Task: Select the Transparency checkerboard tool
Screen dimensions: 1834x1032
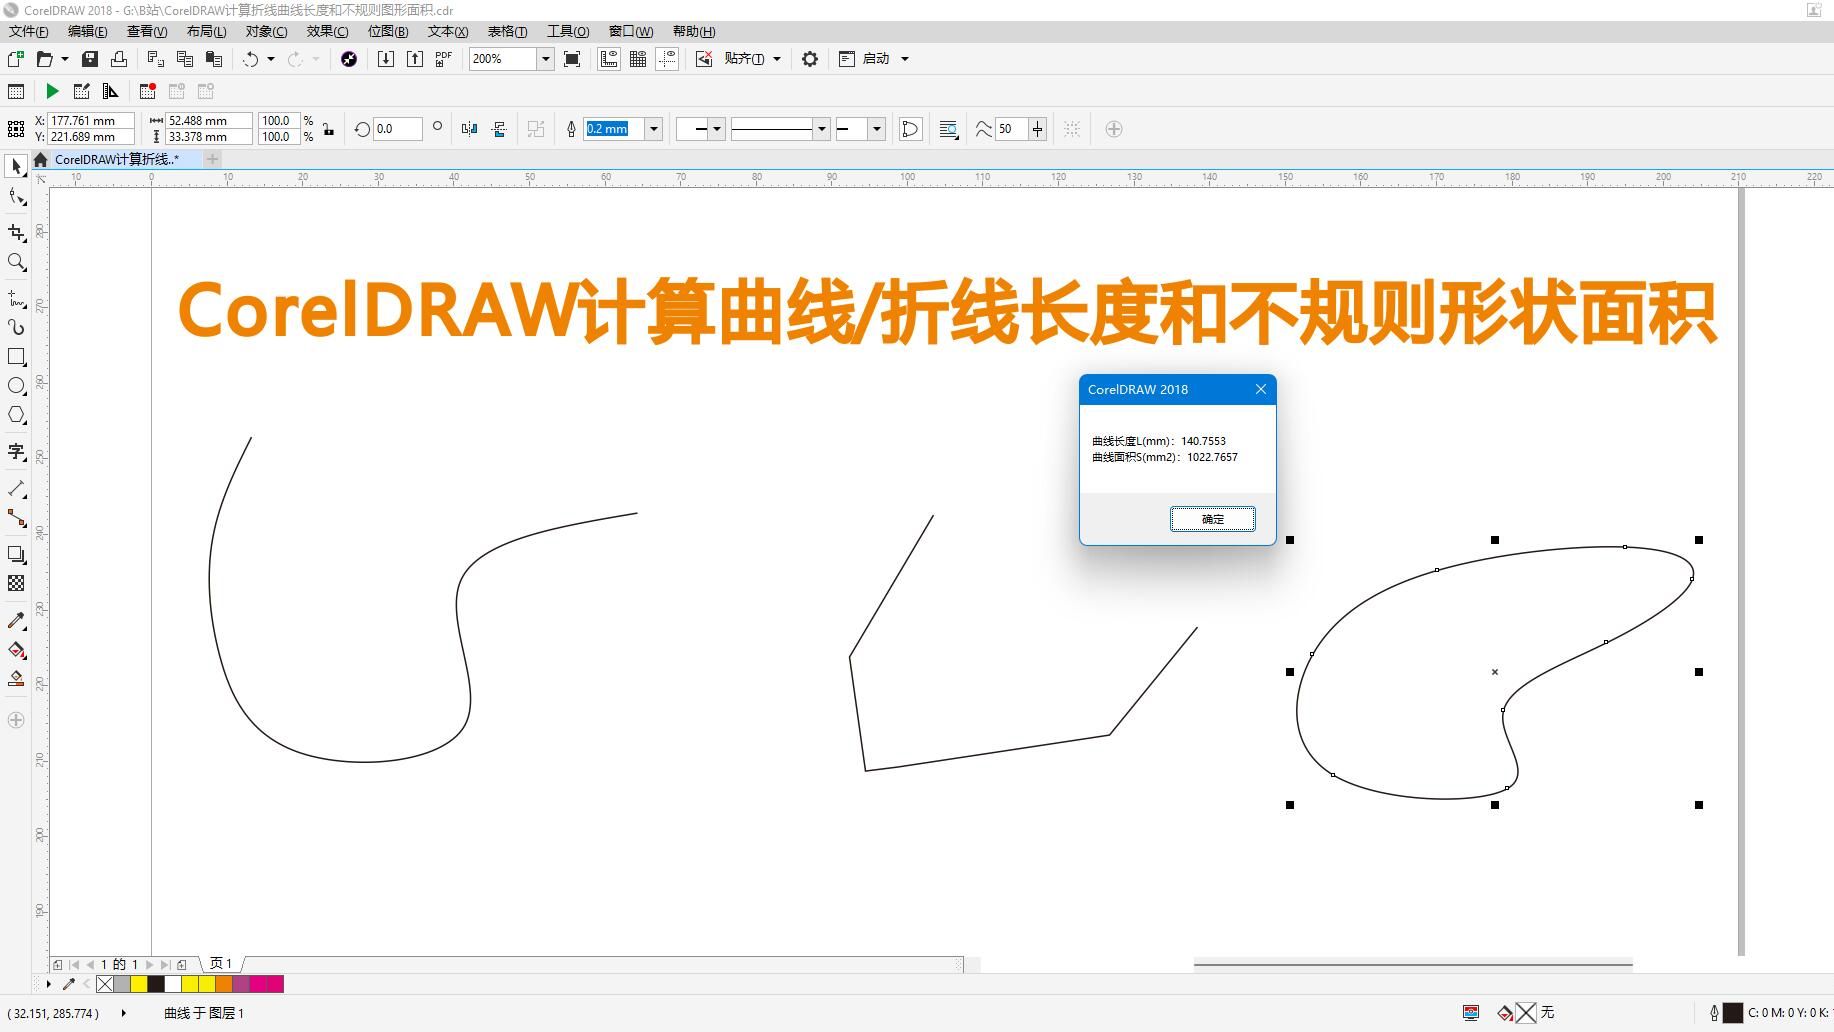Action: click(x=16, y=583)
